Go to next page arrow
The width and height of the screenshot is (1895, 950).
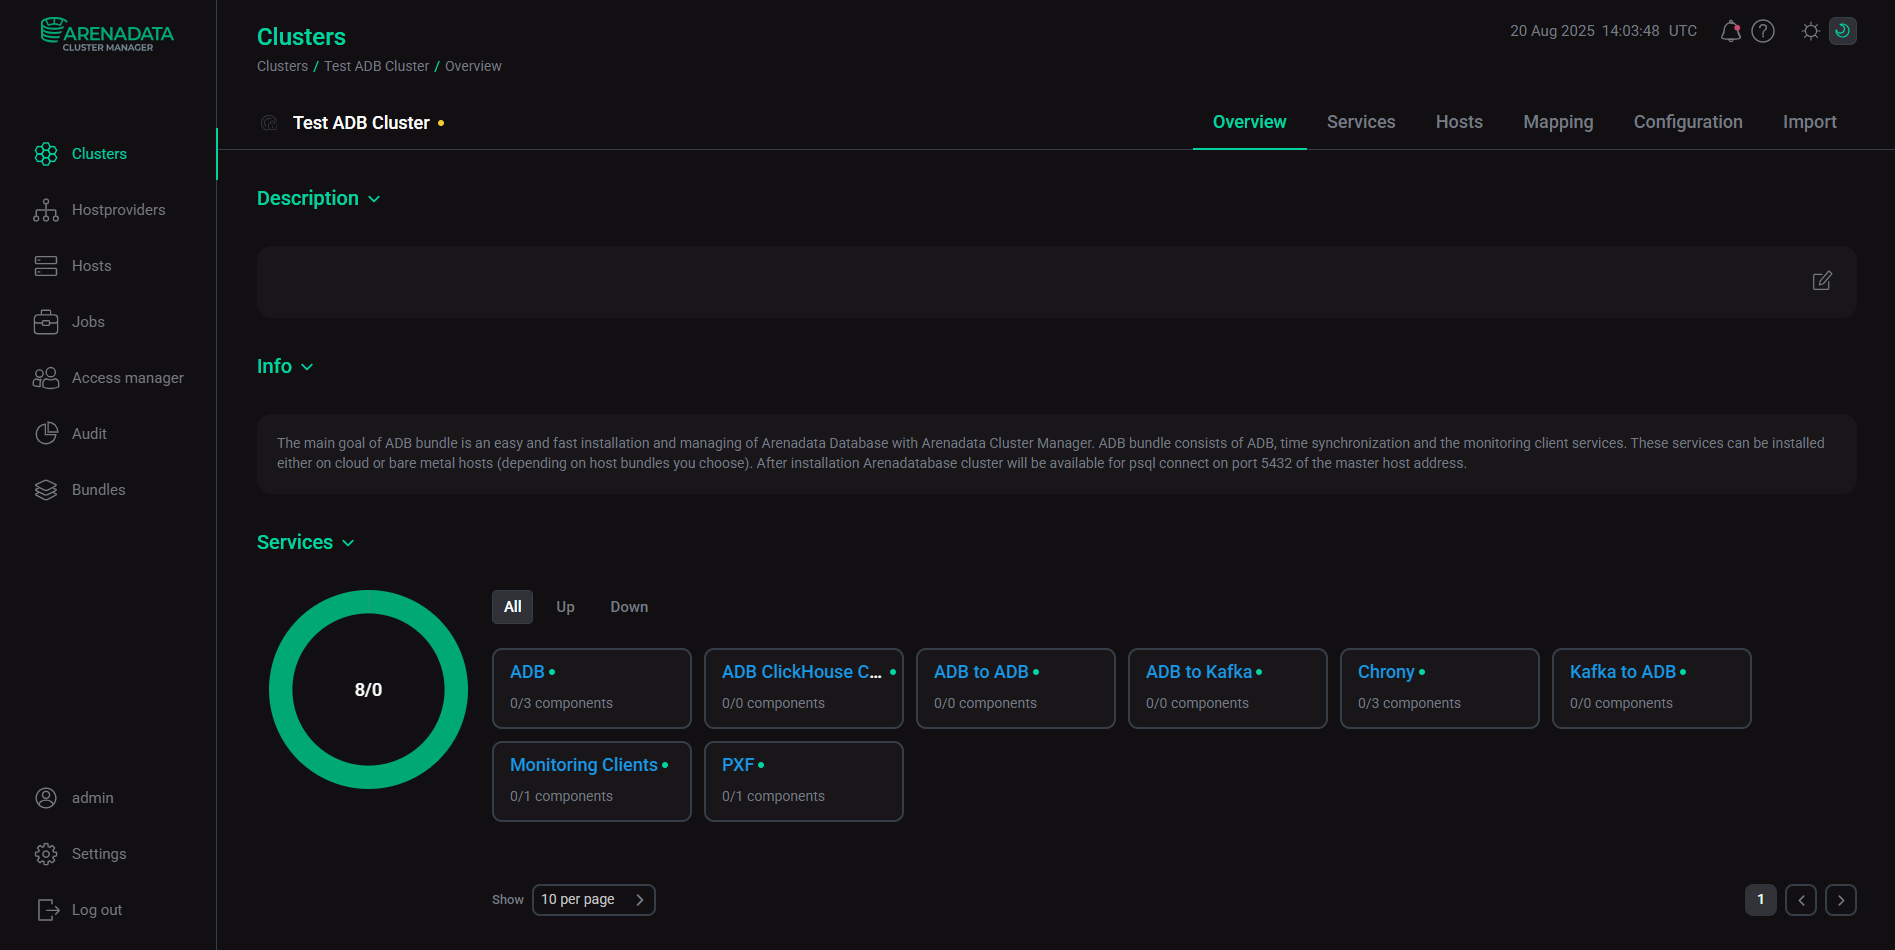1840,900
